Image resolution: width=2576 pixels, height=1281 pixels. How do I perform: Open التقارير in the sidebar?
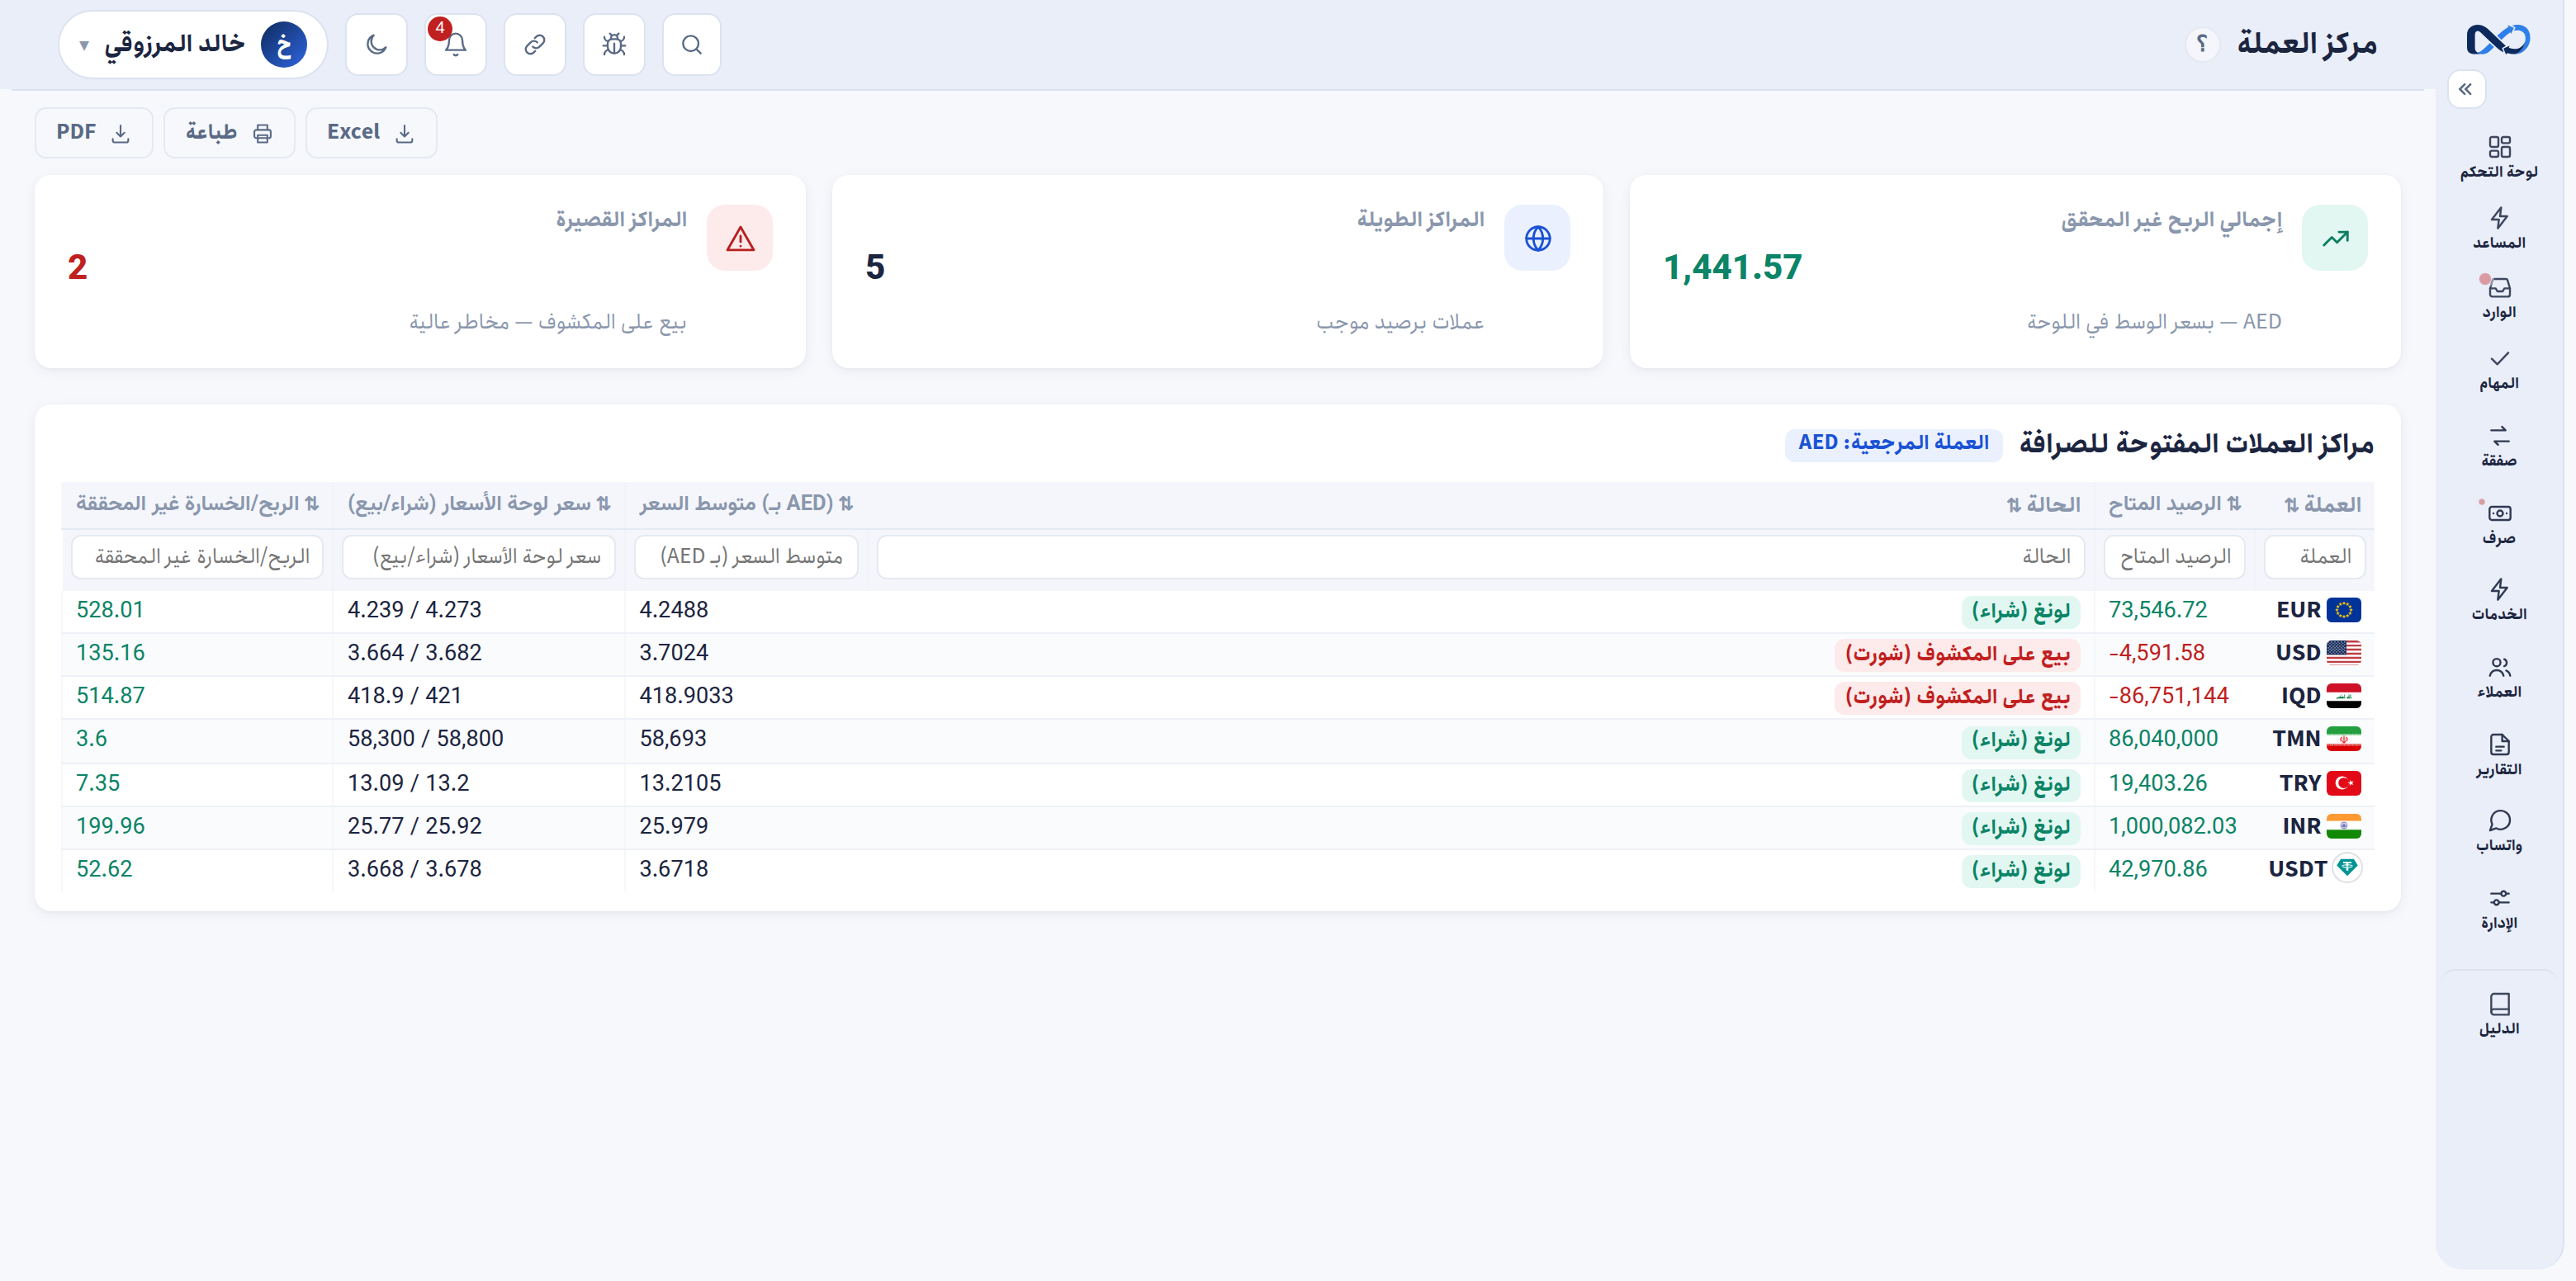(2499, 756)
